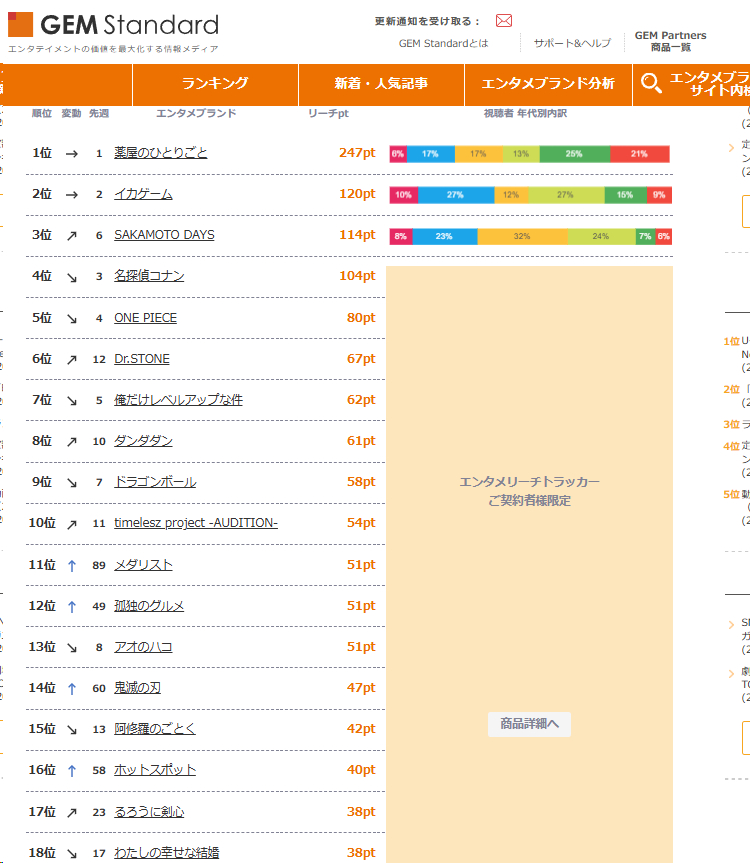This screenshot has width=750, height=863.
Task: Click the flat trend arrow for イカゲーム
Action: [x=72, y=195]
